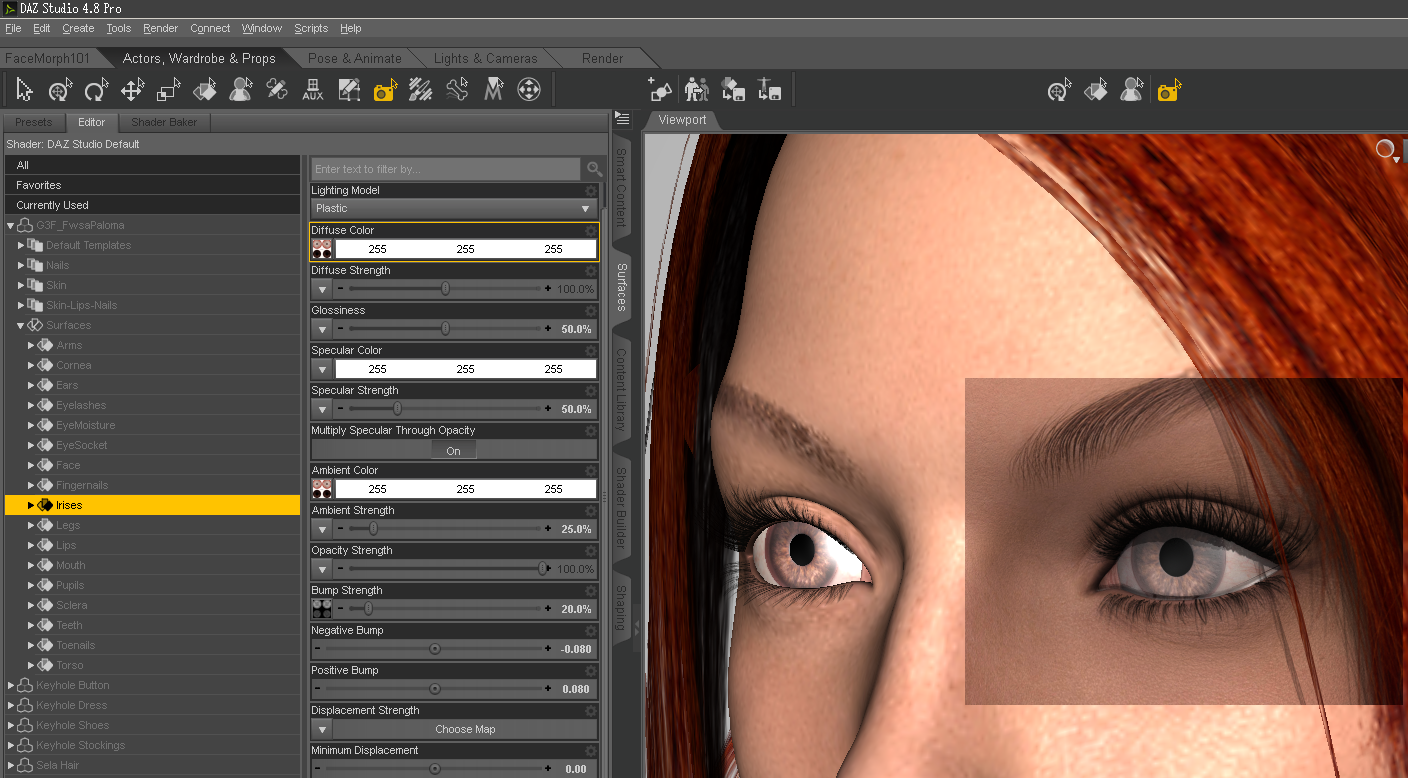Click the Diffuse Color texture map thumbnail
The height and width of the screenshot is (778, 1408).
tap(322, 249)
